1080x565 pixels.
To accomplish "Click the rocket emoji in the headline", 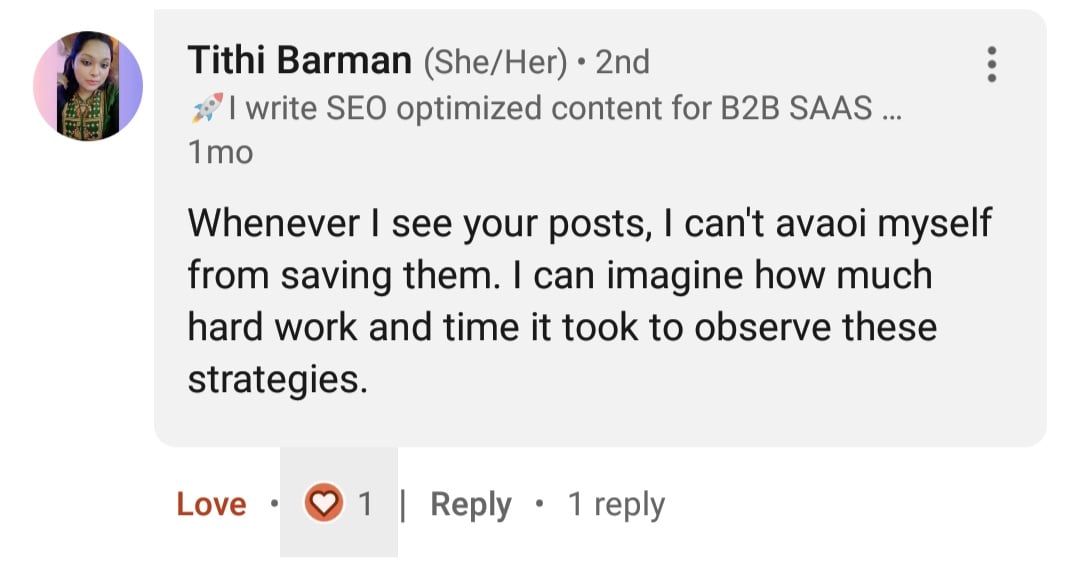I will [x=205, y=108].
